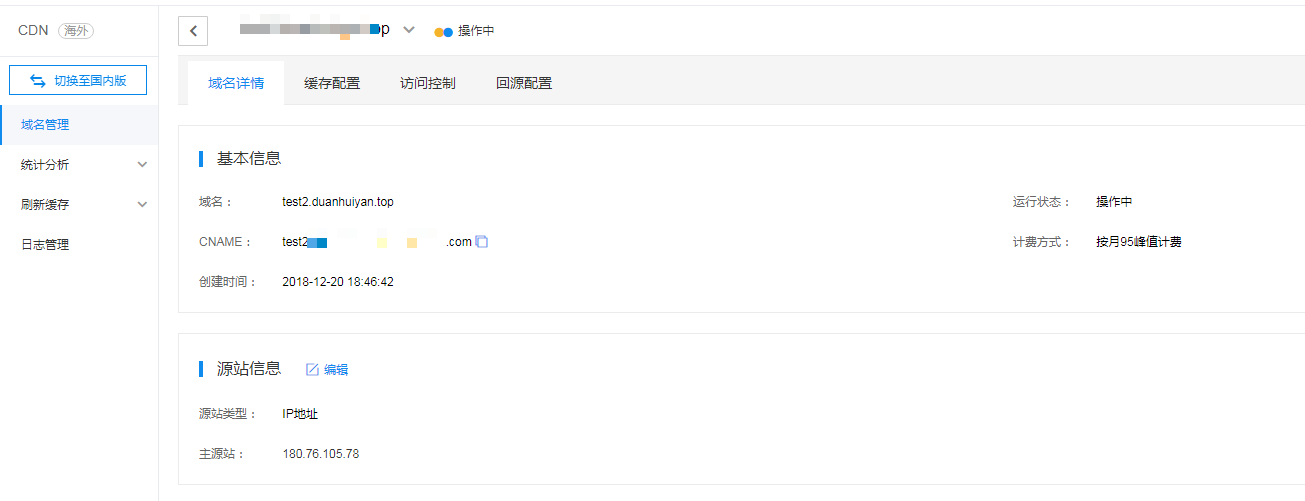
Task: Copy the CNAME value using copy icon
Action: pos(482,242)
